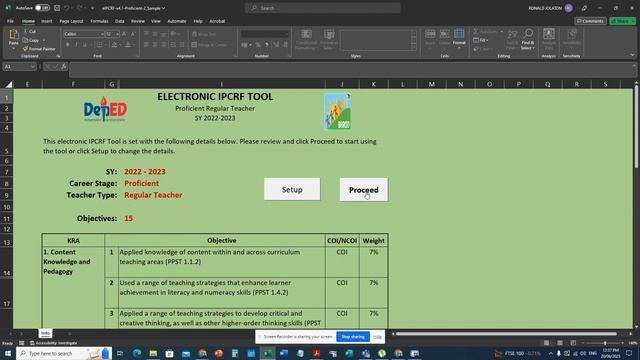Viewport: 640px width, 360px height.
Task: Click the Font Color icon
Action: pyautogui.click(x=128, y=44)
